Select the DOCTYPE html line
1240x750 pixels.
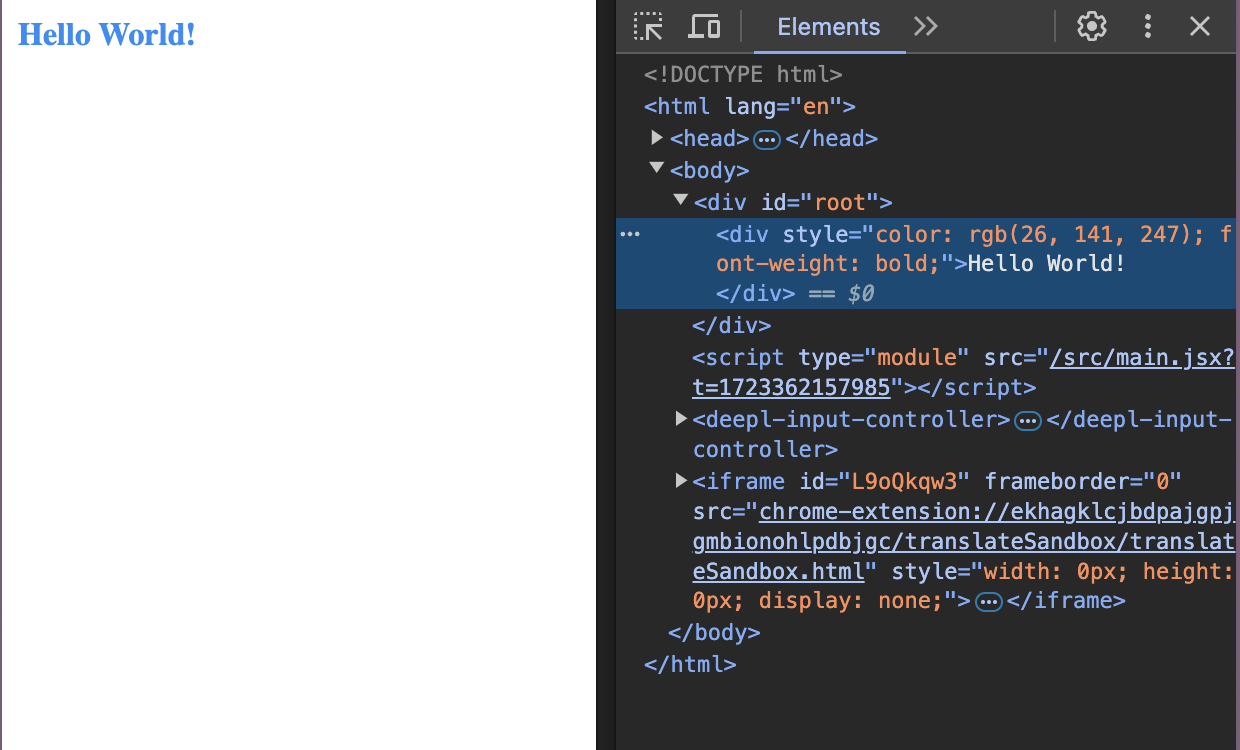[x=743, y=74]
